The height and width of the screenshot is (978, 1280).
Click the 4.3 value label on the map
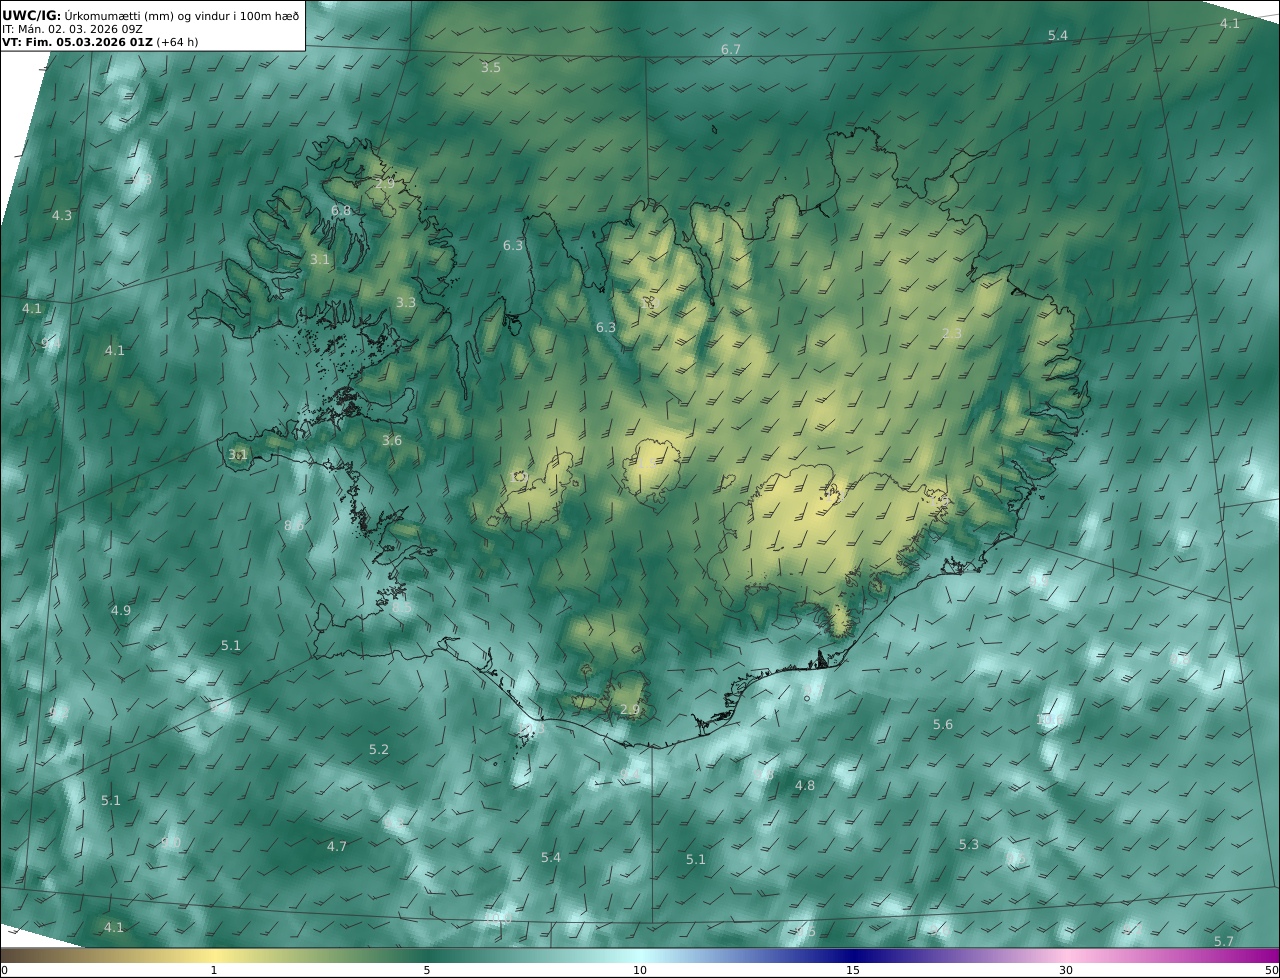(62, 216)
